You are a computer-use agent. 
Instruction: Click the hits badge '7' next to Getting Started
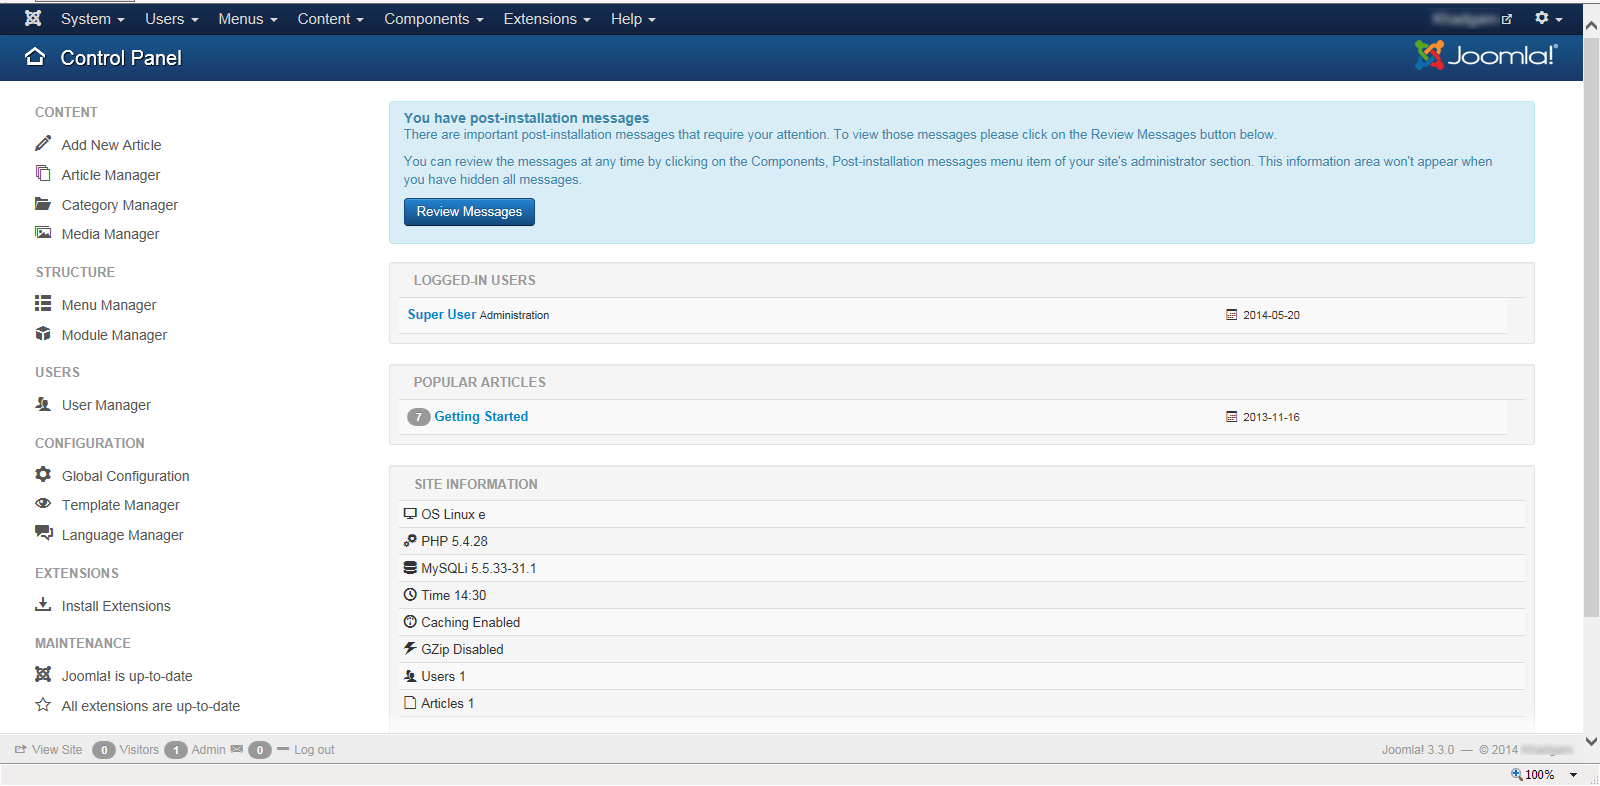click(419, 417)
